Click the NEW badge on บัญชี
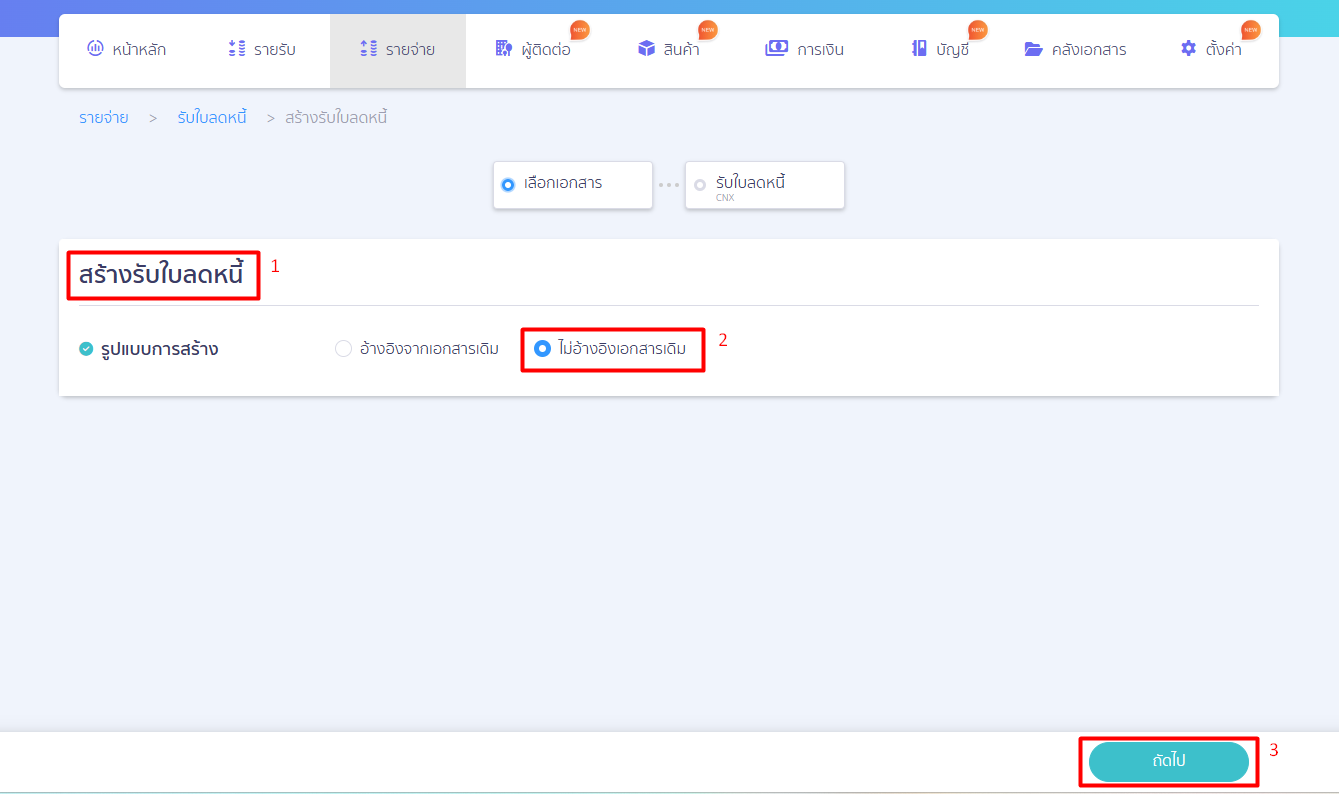The width and height of the screenshot is (1339, 794). (977, 30)
